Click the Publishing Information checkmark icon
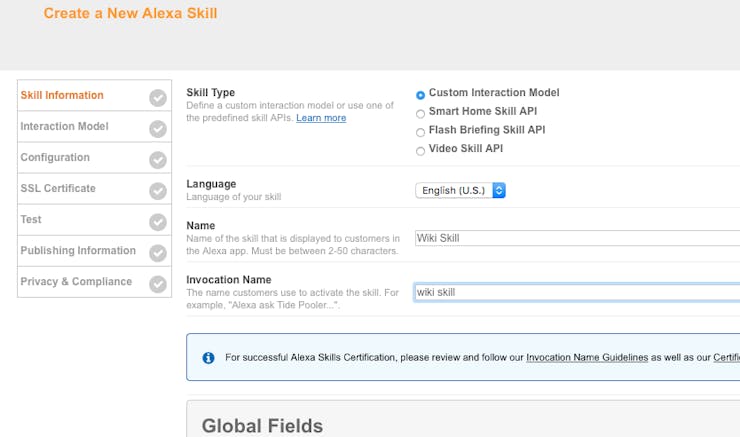Screen dimensions: 740x437 pos(158,253)
